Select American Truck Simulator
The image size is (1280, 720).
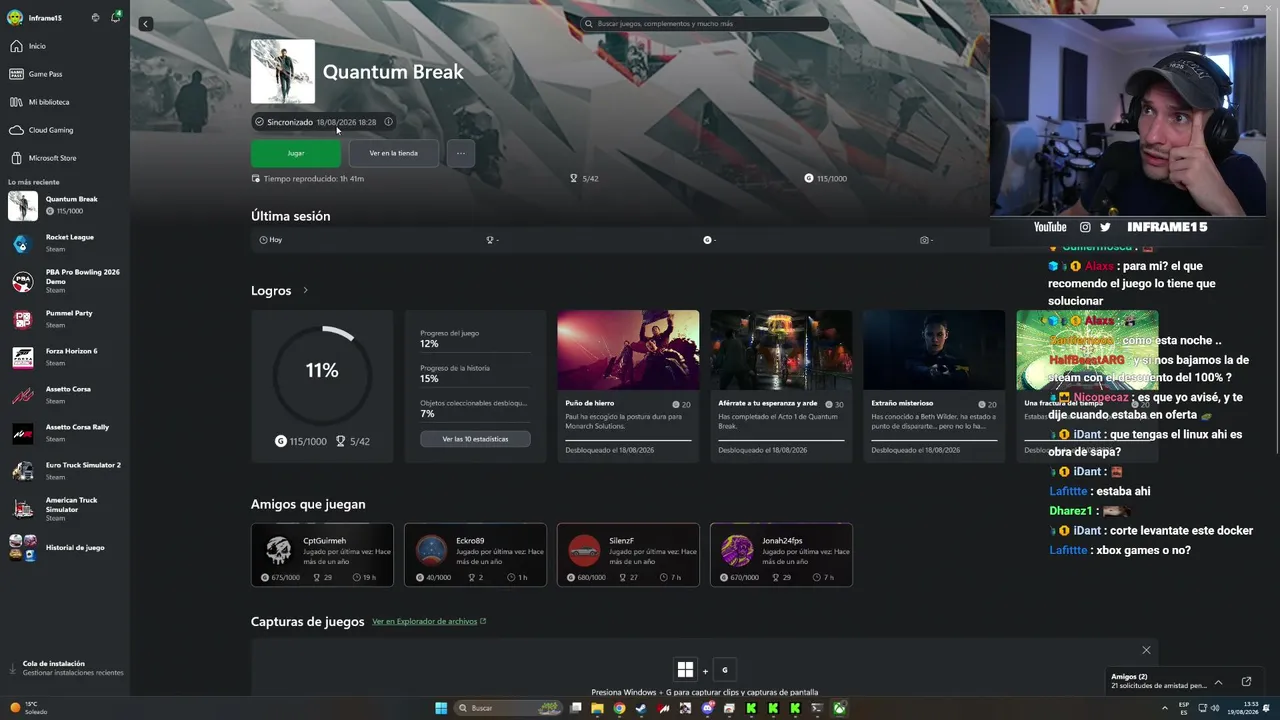coord(65,509)
